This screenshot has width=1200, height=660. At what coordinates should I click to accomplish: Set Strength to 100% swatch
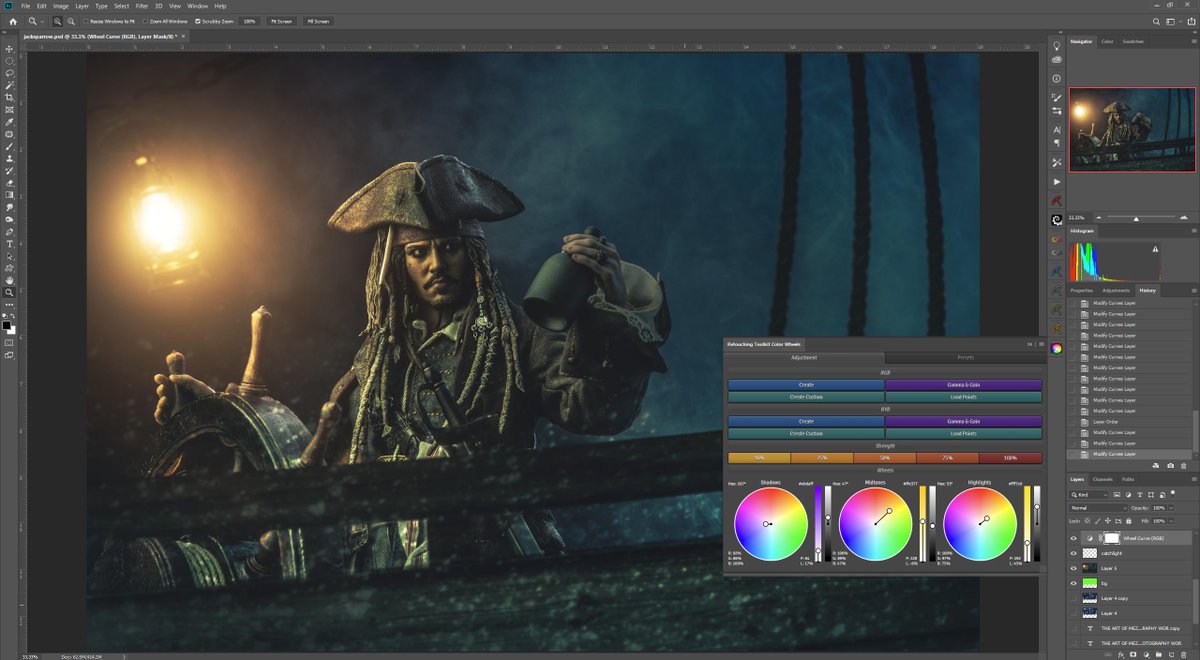pyautogui.click(x=1010, y=458)
